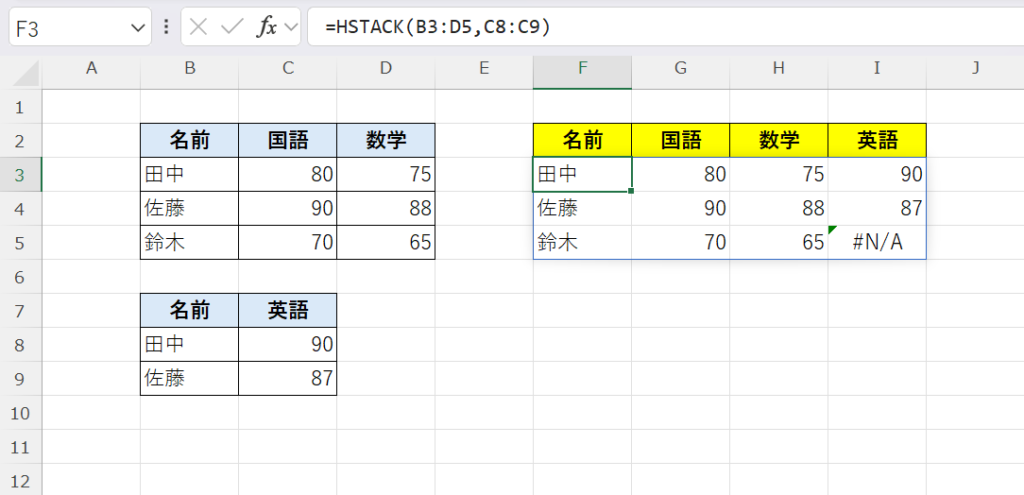The height and width of the screenshot is (495, 1024).
Task: Select column F header
Action: (x=582, y=69)
